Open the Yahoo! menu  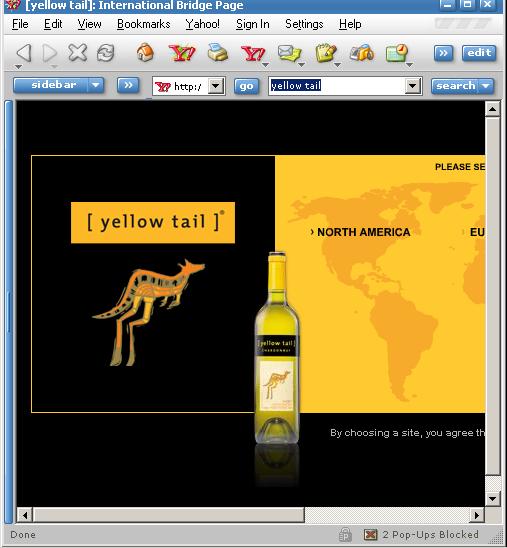(x=203, y=24)
